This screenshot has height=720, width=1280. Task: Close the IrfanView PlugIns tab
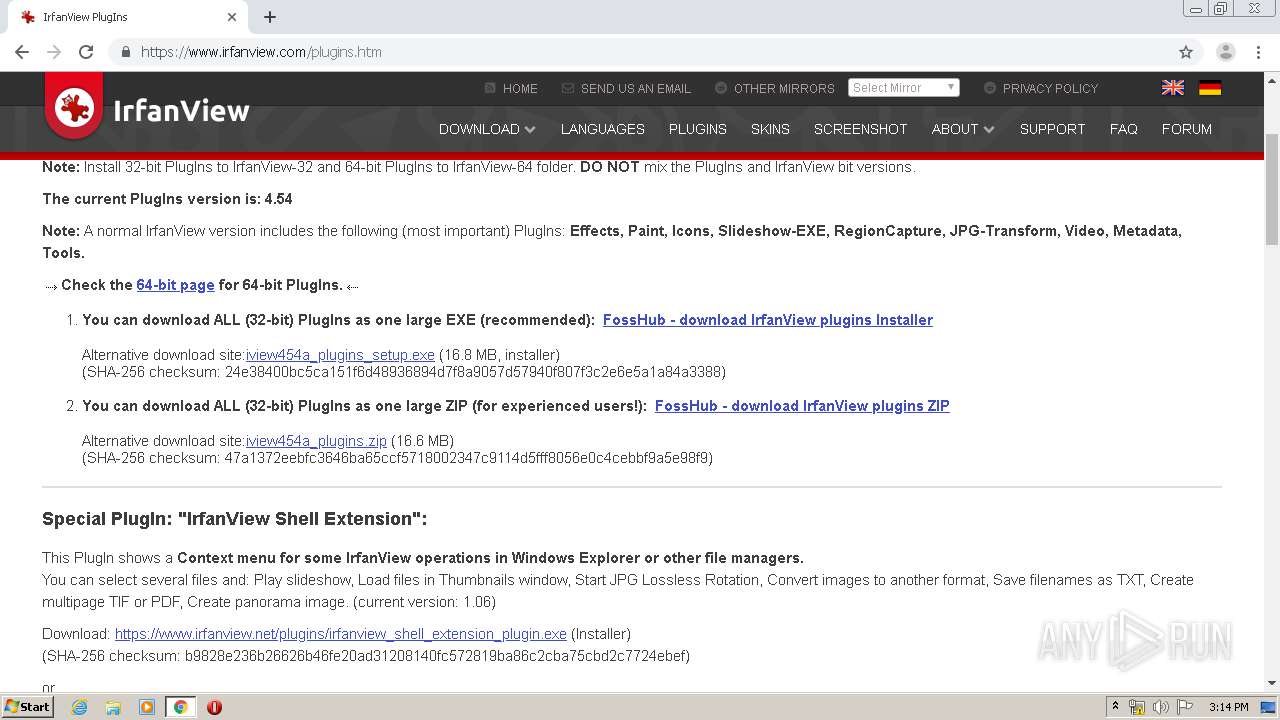(232, 17)
